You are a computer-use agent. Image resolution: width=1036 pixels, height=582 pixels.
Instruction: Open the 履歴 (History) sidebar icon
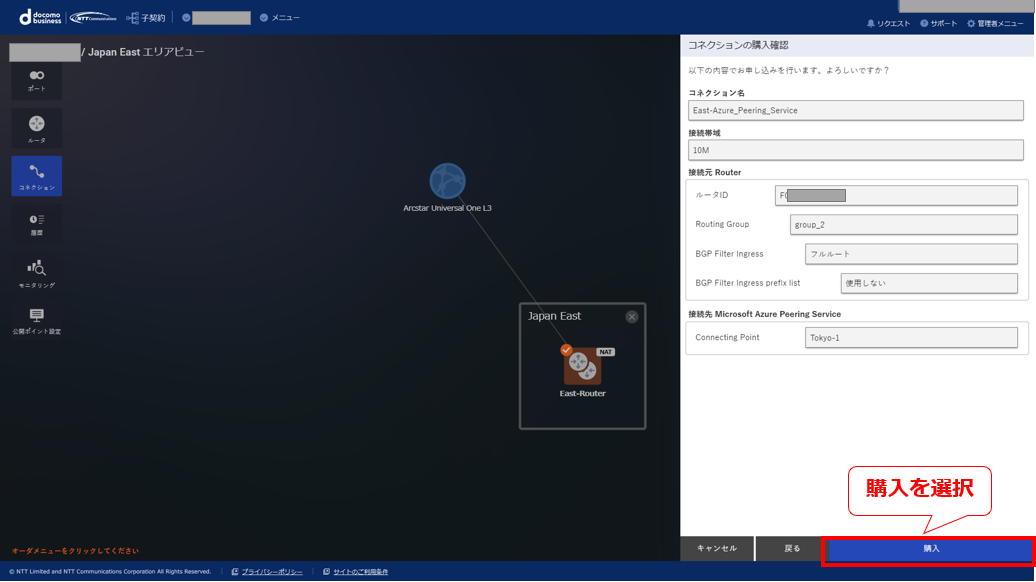(36, 224)
